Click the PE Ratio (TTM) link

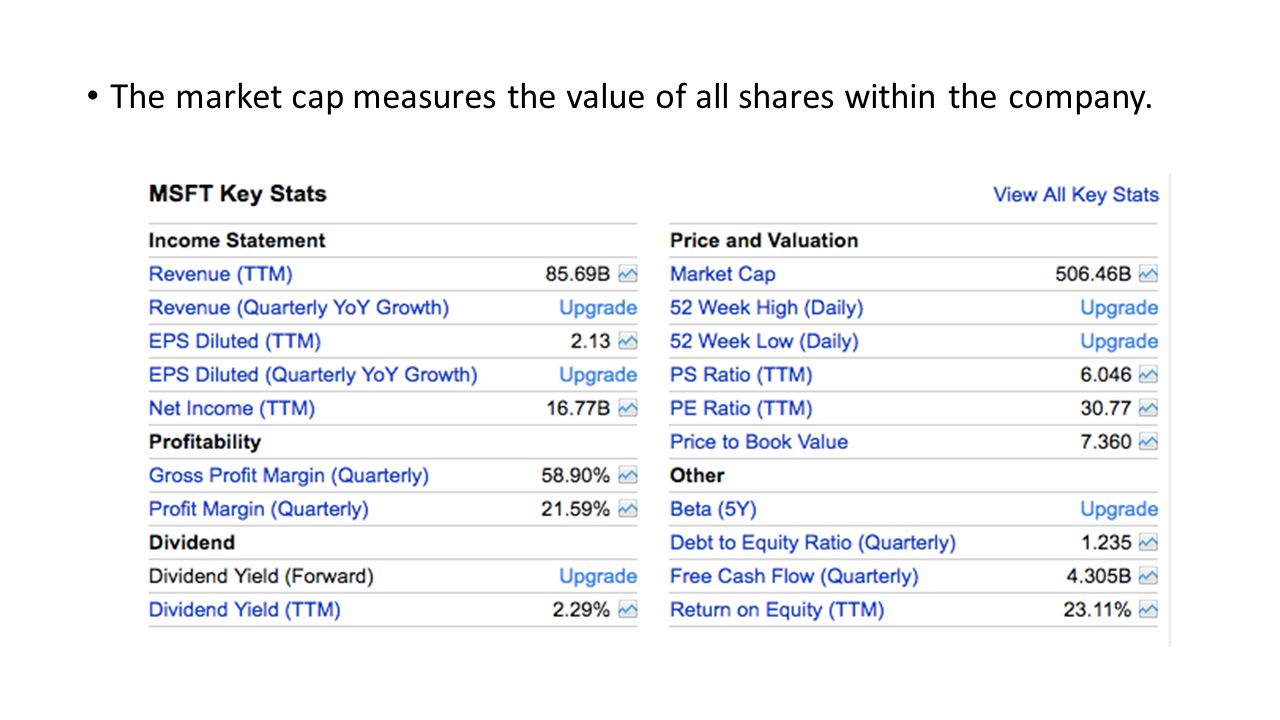[741, 408]
